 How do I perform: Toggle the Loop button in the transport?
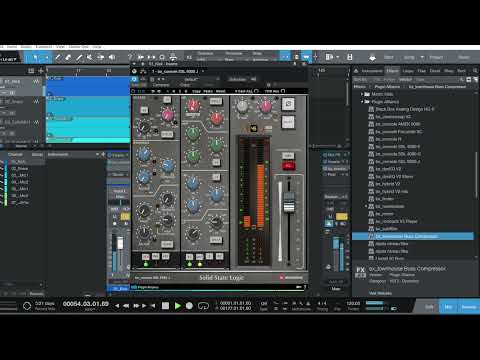tap(203, 305)
